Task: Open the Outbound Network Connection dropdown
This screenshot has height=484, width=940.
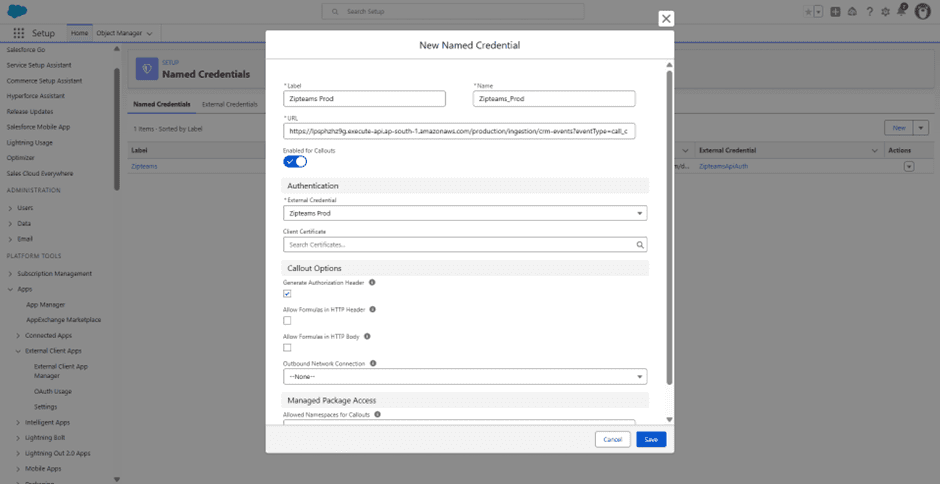Action: coord(465,377)
